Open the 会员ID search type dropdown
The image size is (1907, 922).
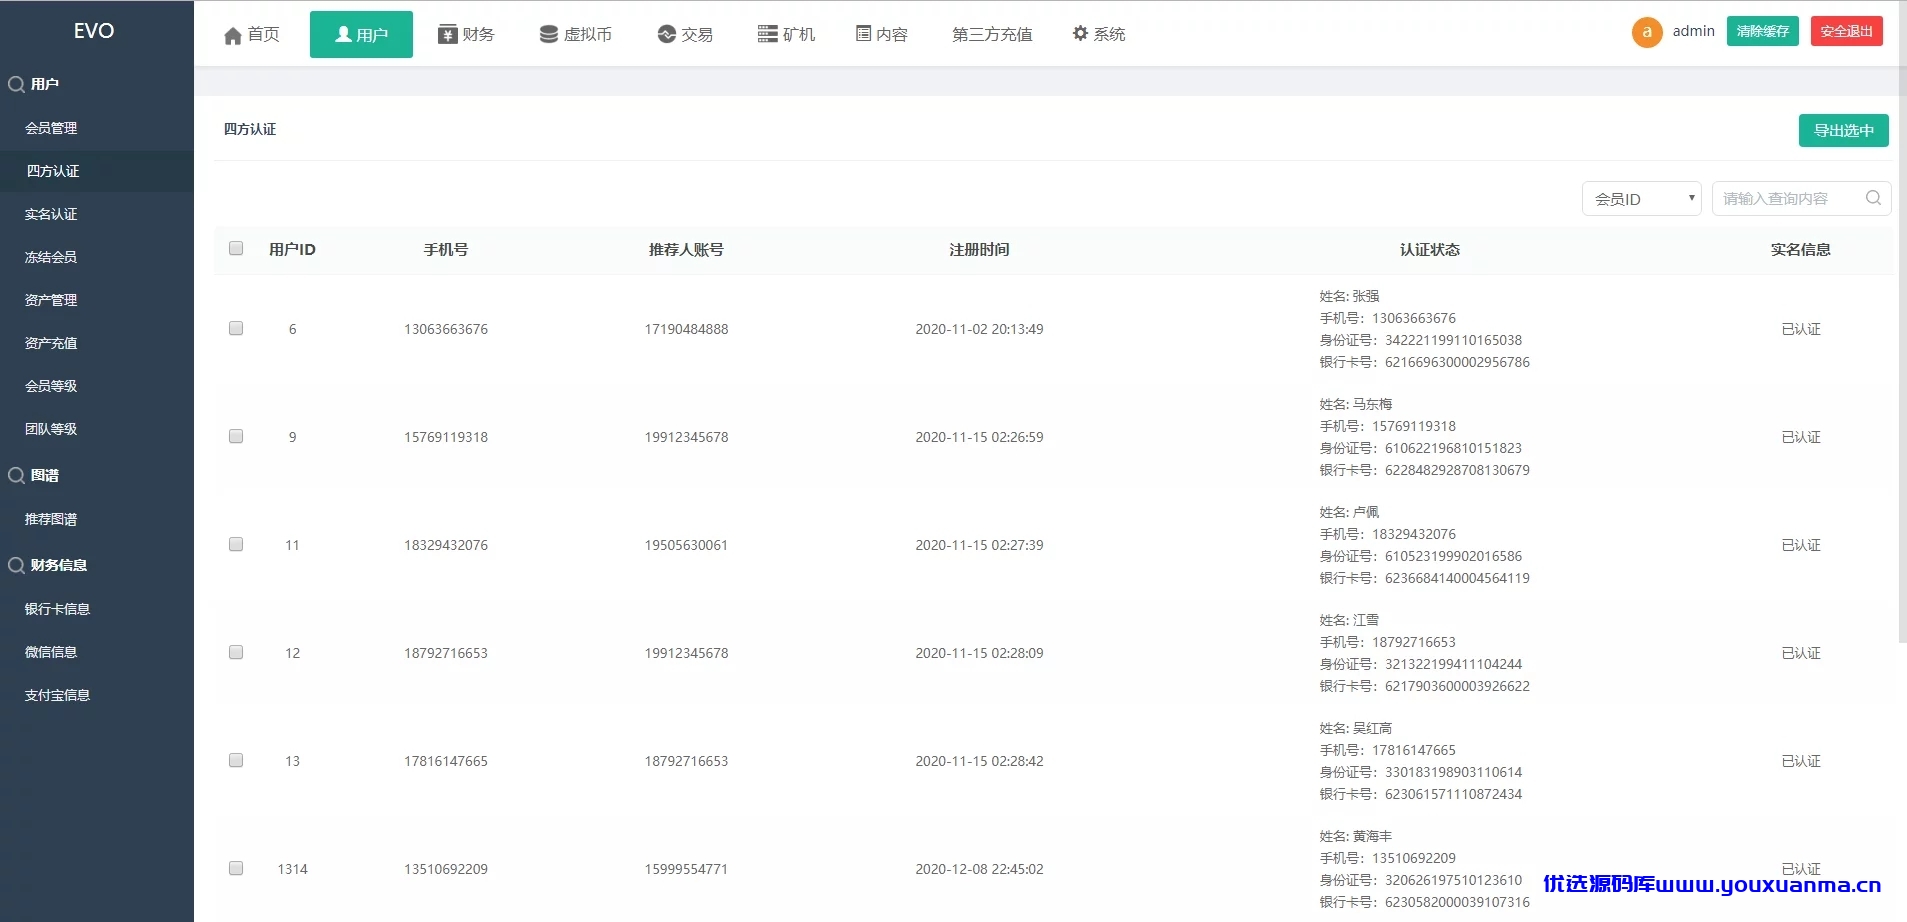pyautogui.click(x=1642, y=198)
